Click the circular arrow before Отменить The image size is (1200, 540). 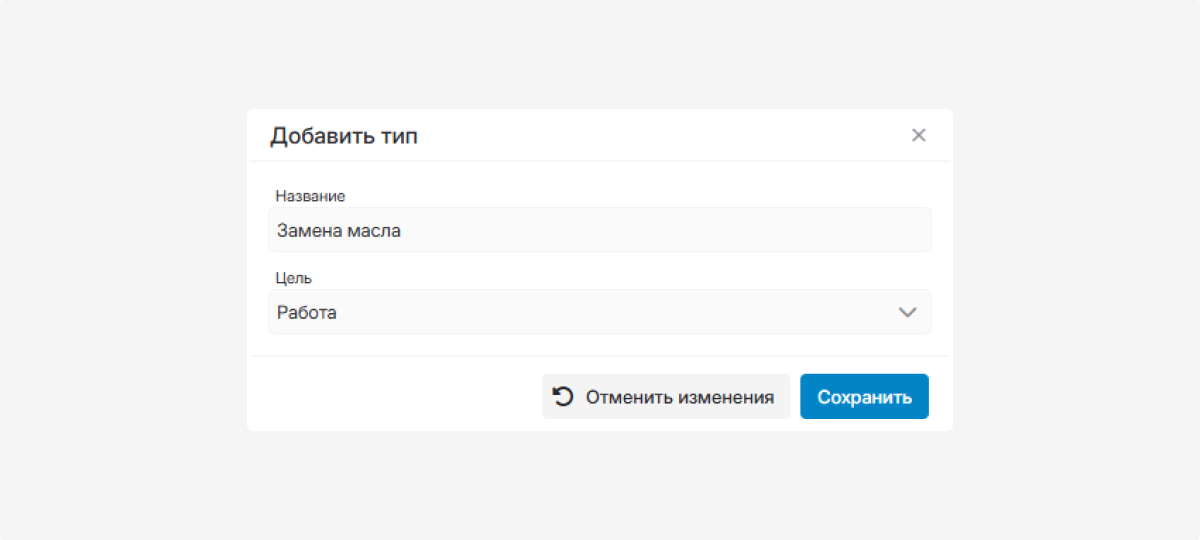click(564, 397)
